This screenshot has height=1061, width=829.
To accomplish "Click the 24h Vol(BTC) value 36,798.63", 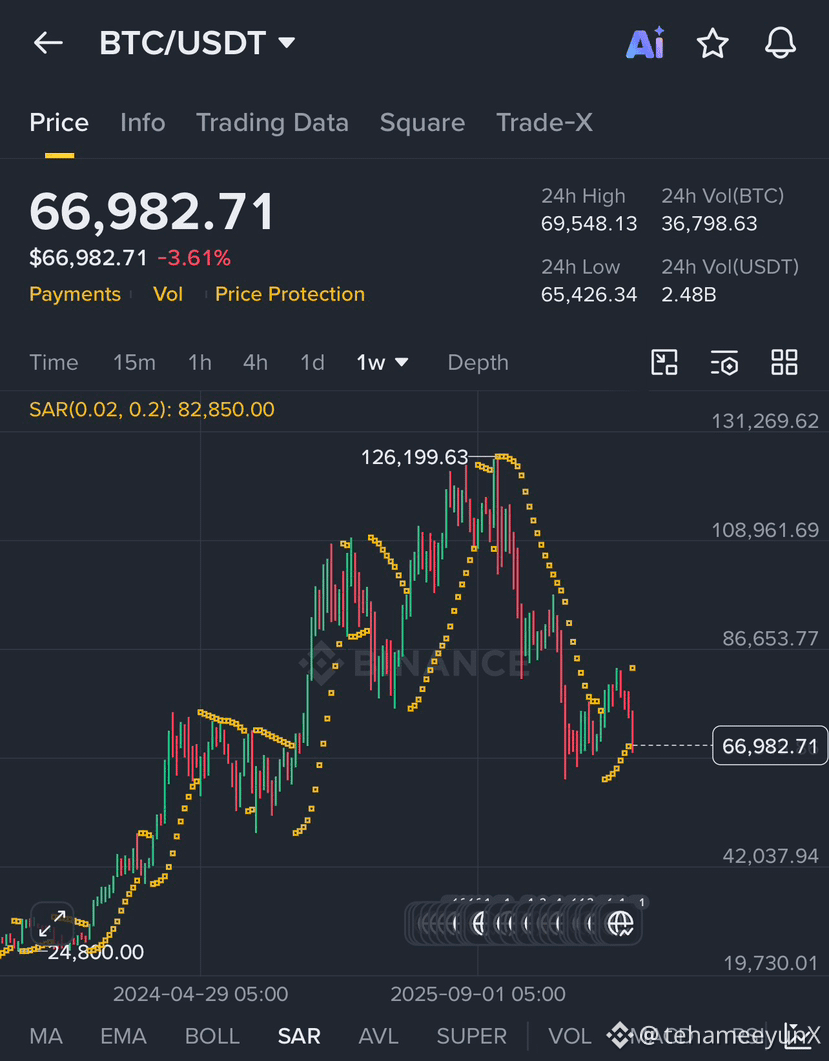I will click(x=709, y=224).
